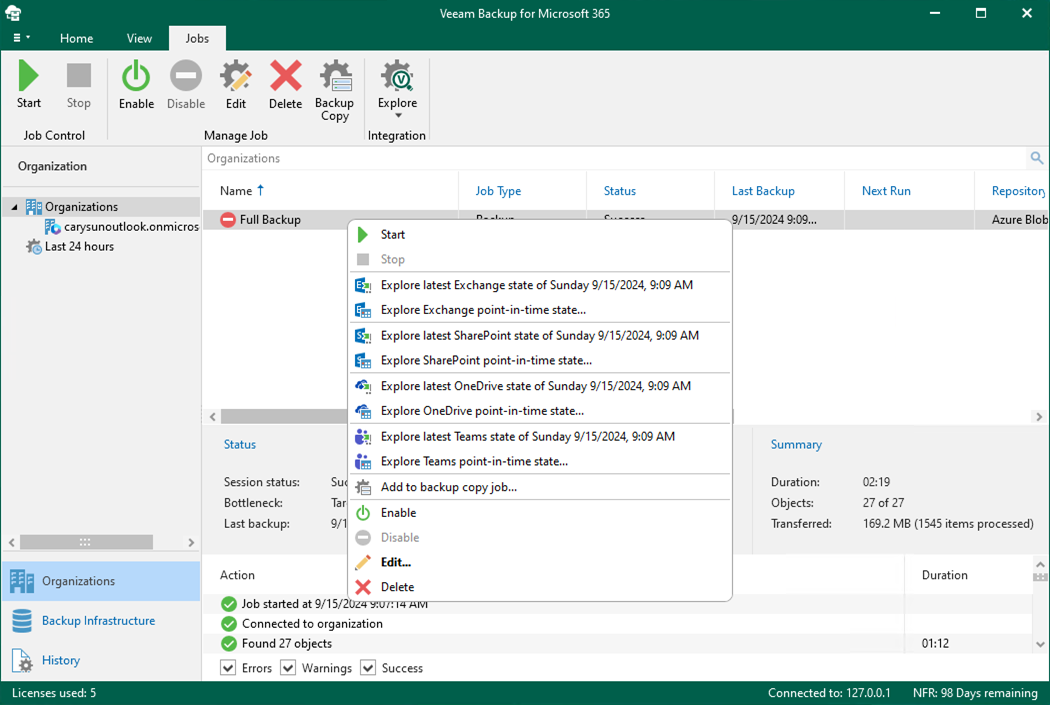Click the Start job ribbon button

[29, 84]
